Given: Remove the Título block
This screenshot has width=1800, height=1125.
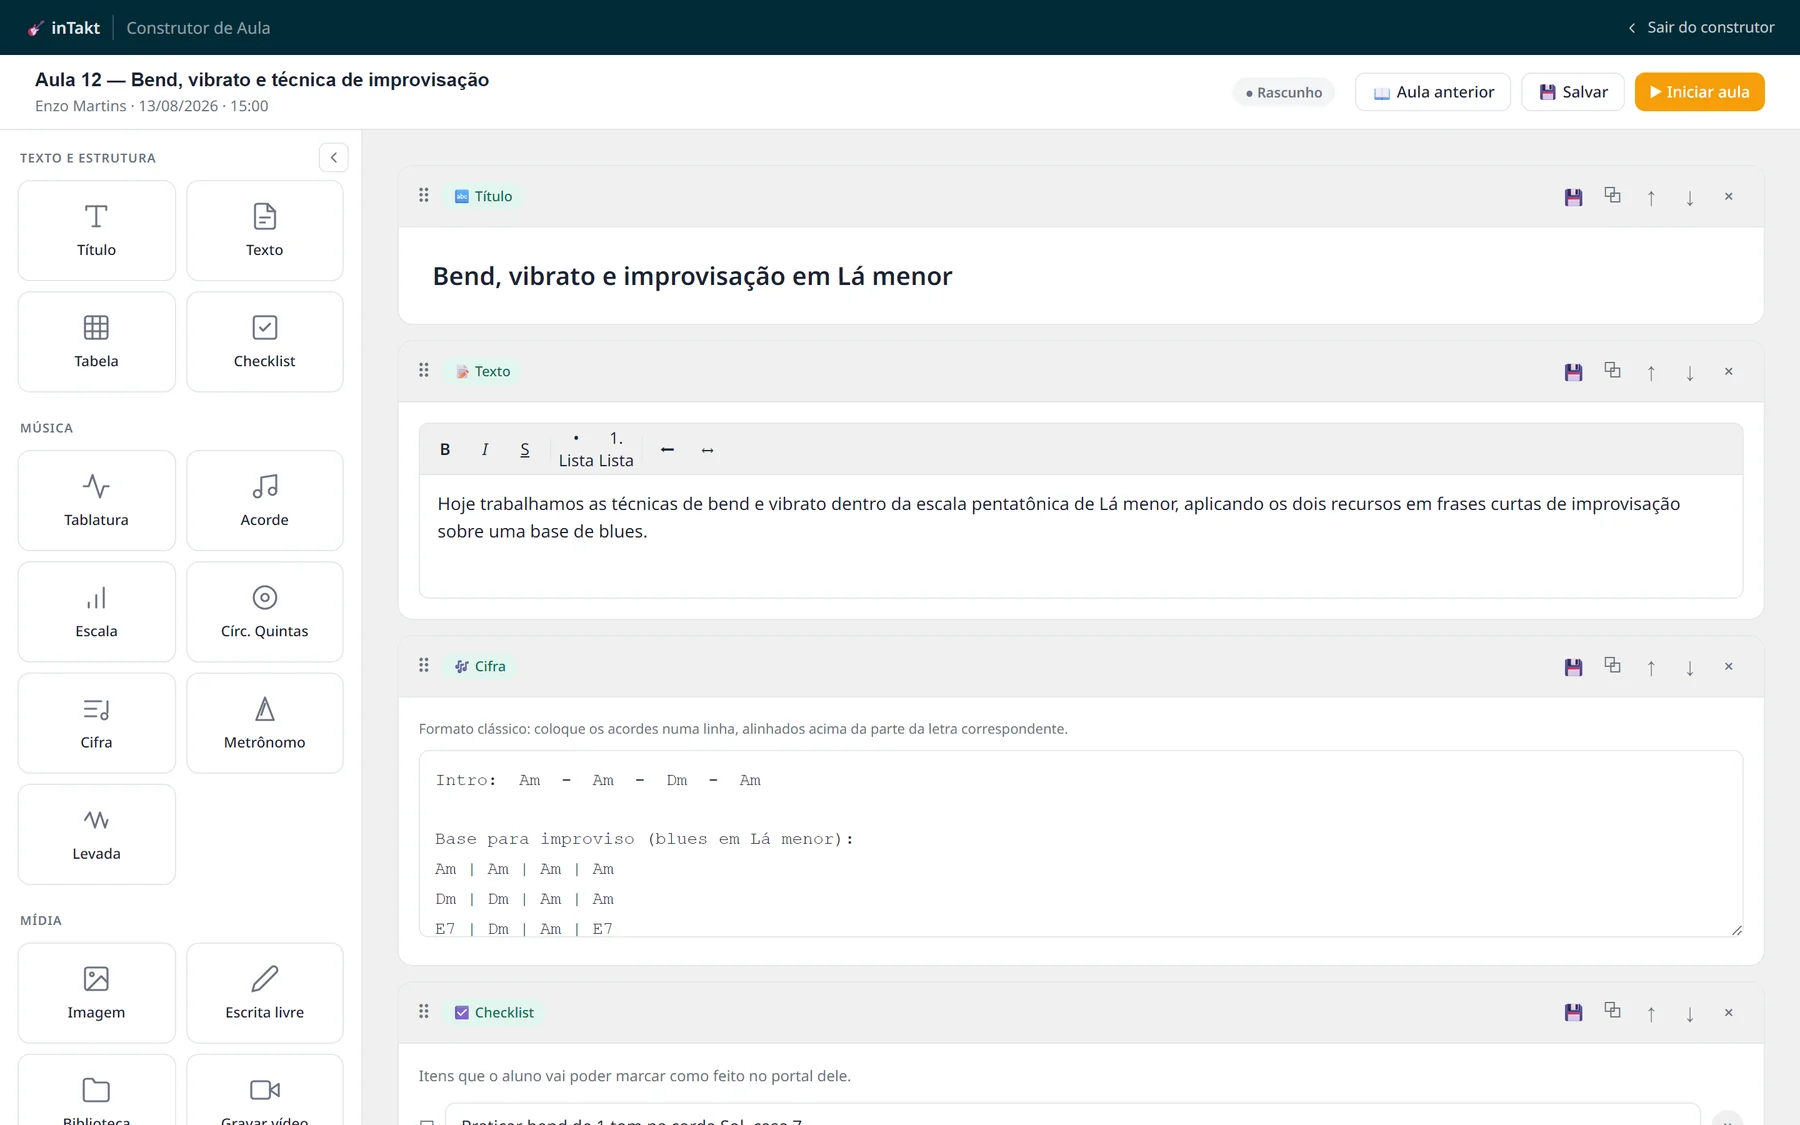Looking at the screenshot, I should 1728,197.
